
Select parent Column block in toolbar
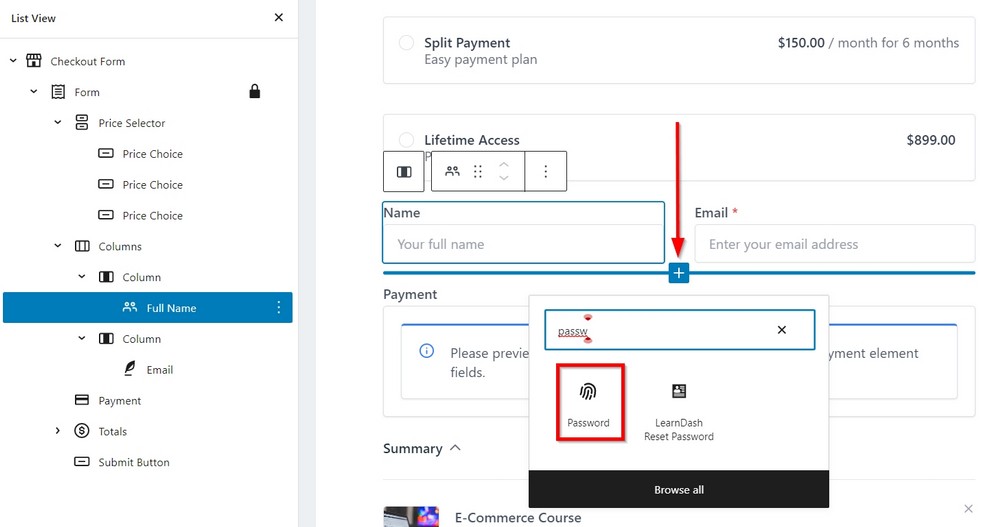click(x=404, y=172)
